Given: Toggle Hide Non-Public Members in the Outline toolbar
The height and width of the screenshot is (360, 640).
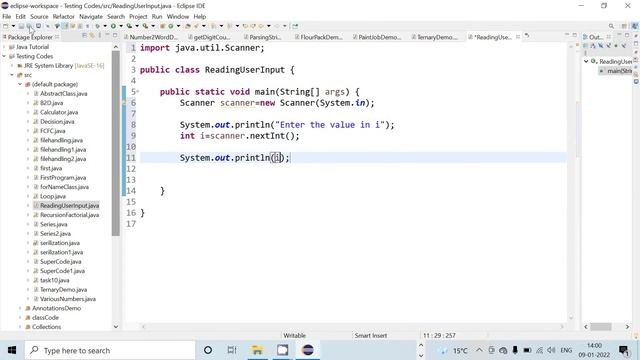Looking at the screenshot, I should pyautogui.click(x=616, y=46).
